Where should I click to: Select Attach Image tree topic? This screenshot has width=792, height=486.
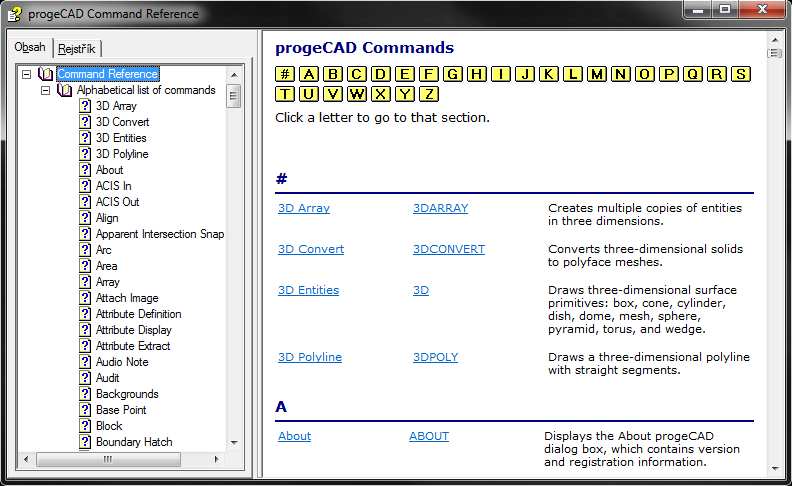(x=127, y=298)
